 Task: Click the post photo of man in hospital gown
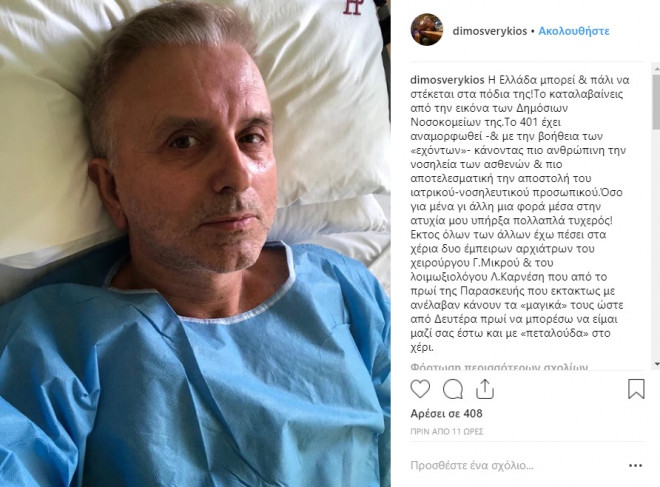coord(195,243)
